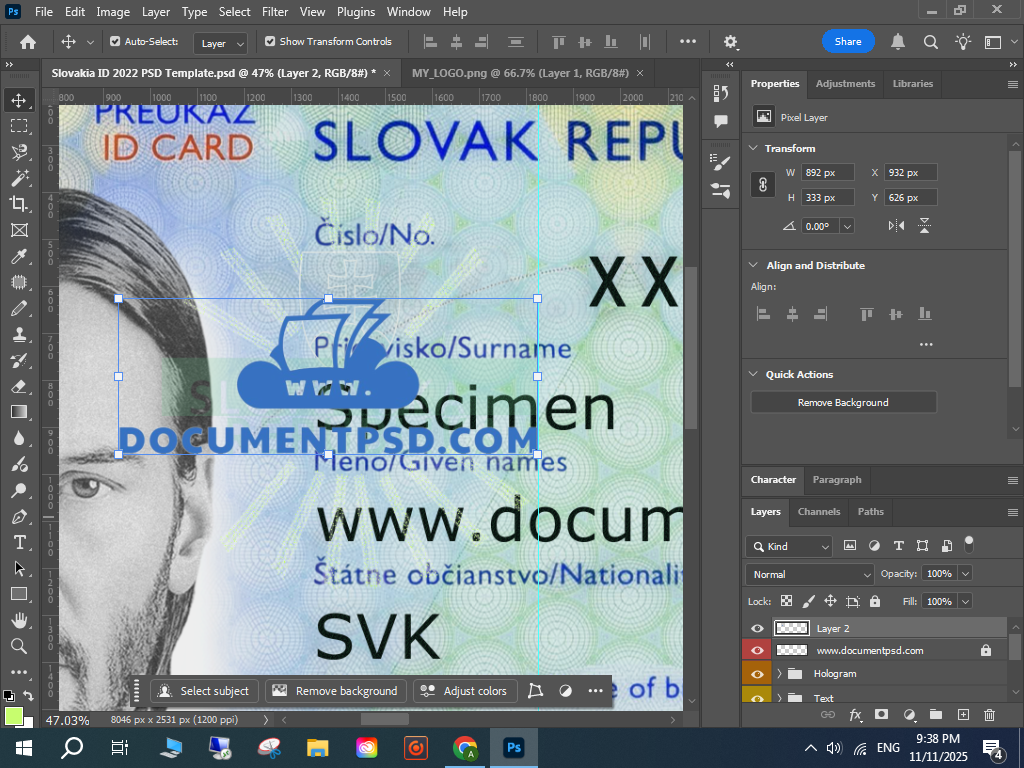The height and width of the screenshot is (768, 1024).
Task: Select the Eyedropper tool
Action: click(19, 256)
